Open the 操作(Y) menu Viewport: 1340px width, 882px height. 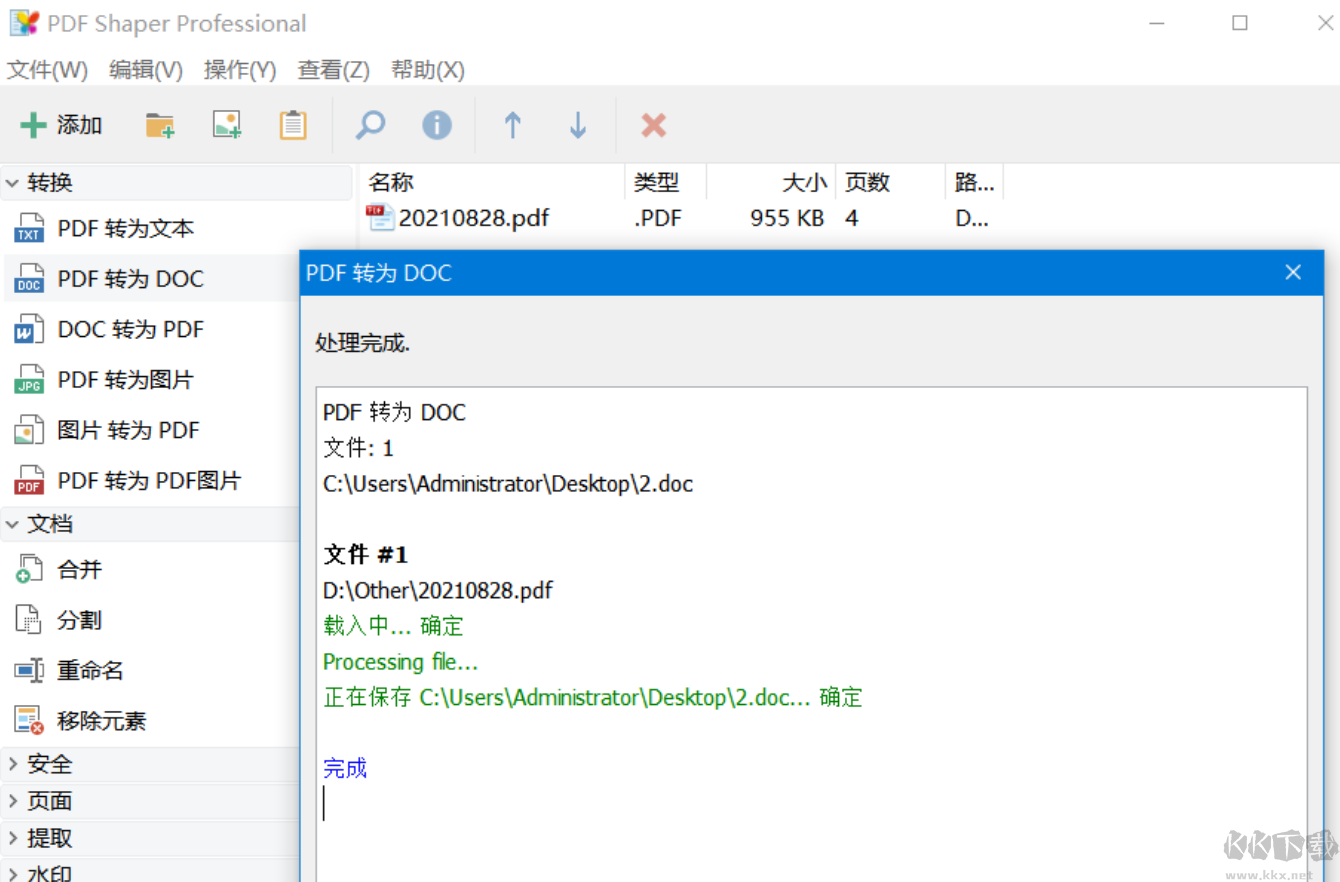tap(240, 70)
